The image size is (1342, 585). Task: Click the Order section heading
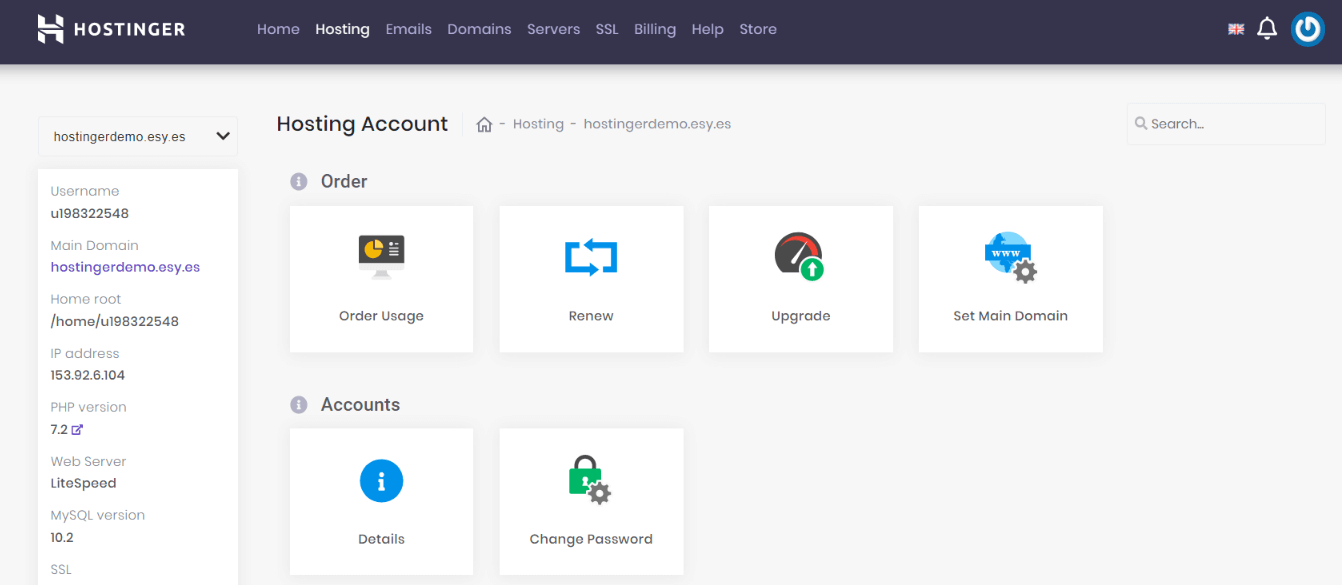[x=344, y=181]
